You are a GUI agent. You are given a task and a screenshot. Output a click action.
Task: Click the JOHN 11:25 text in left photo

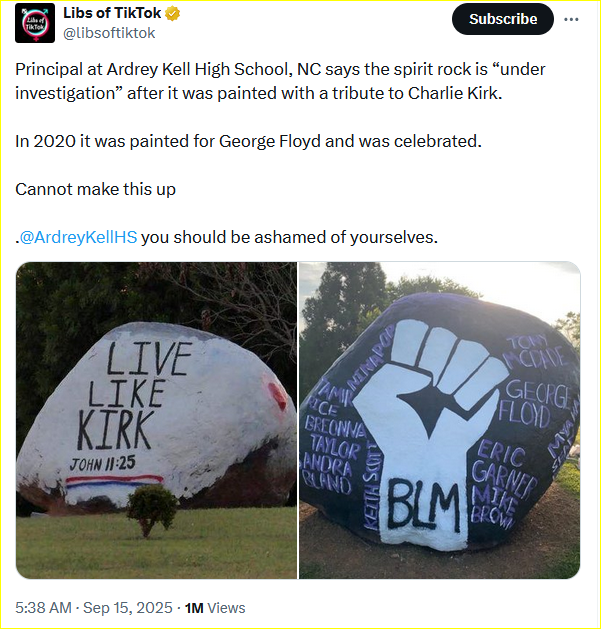[x=103, y=464]
